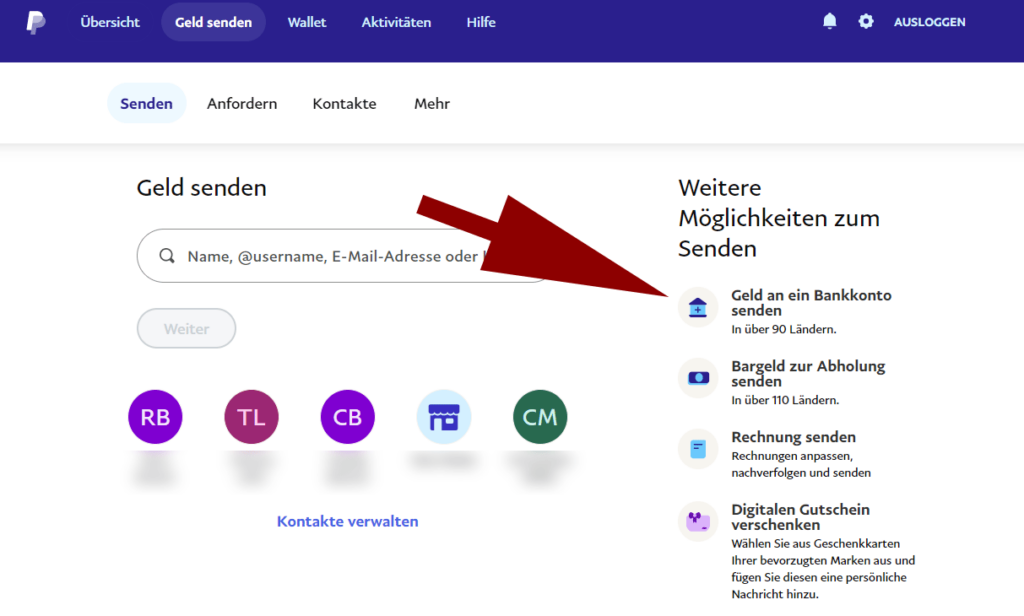The width and height of the screenshot is (1024, 616).
Task: Click the digital gift card icon
Action: tap(698, 521)
